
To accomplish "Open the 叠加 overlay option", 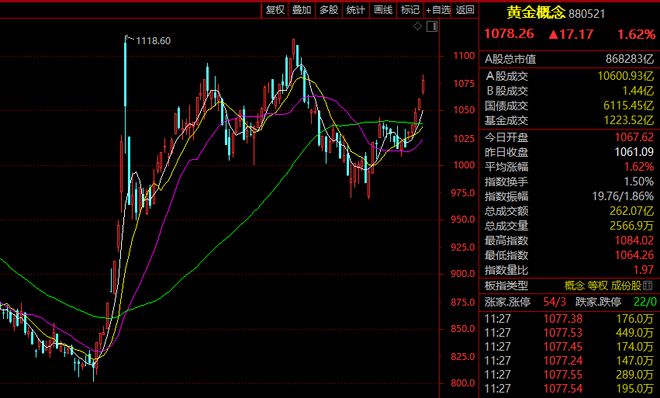I will (302, 10).
